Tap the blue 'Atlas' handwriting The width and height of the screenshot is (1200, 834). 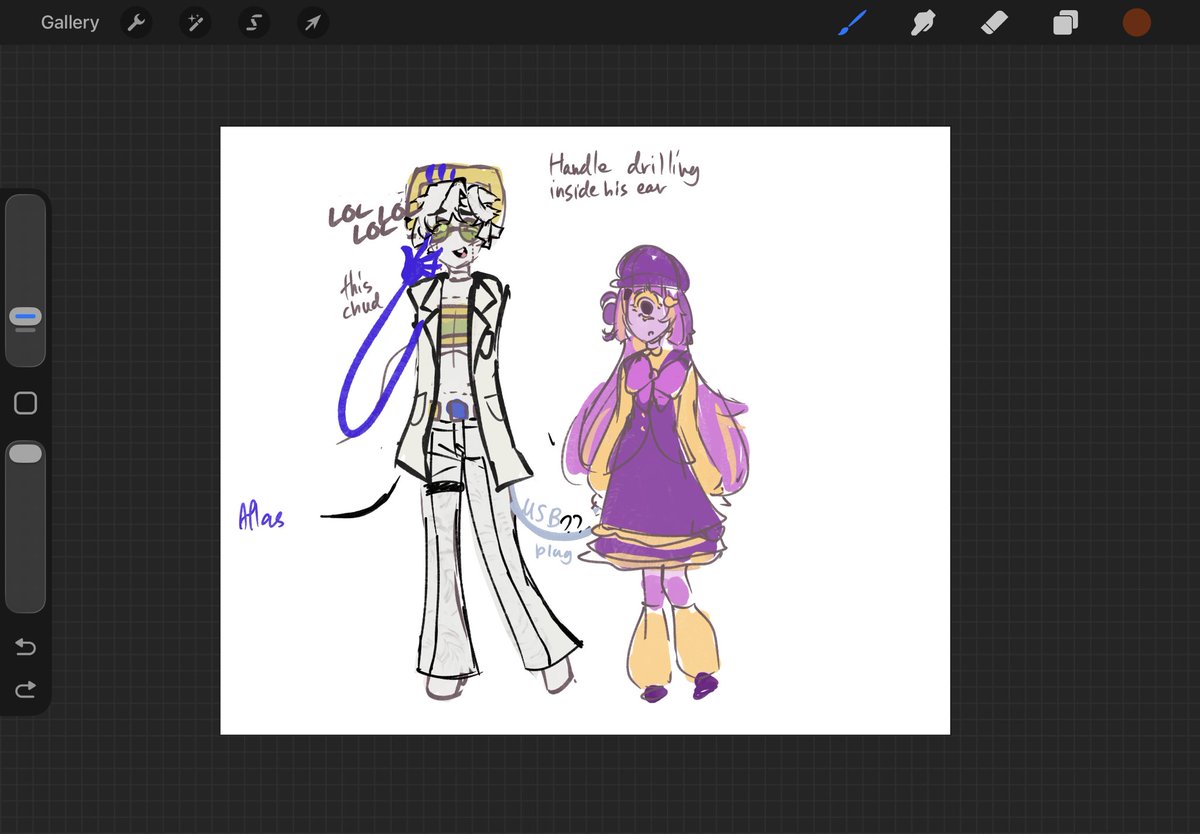click(x=261, y=514)
